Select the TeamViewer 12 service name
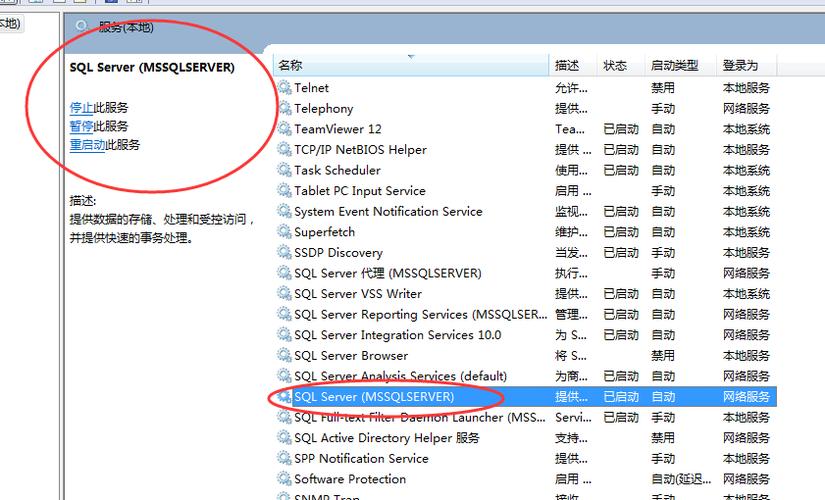 338,129
